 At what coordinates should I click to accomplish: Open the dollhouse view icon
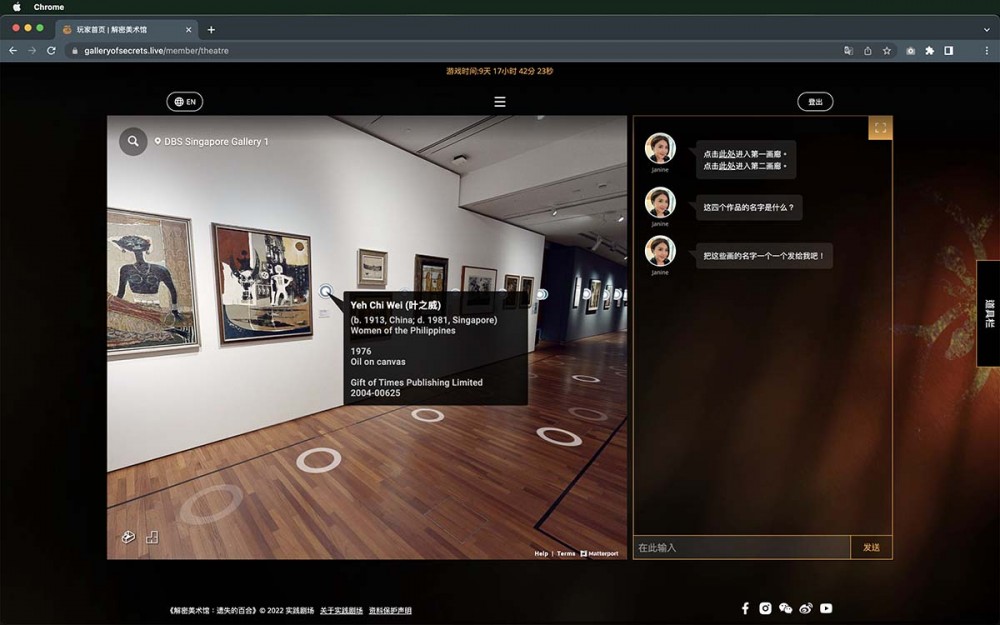point(128,537)
